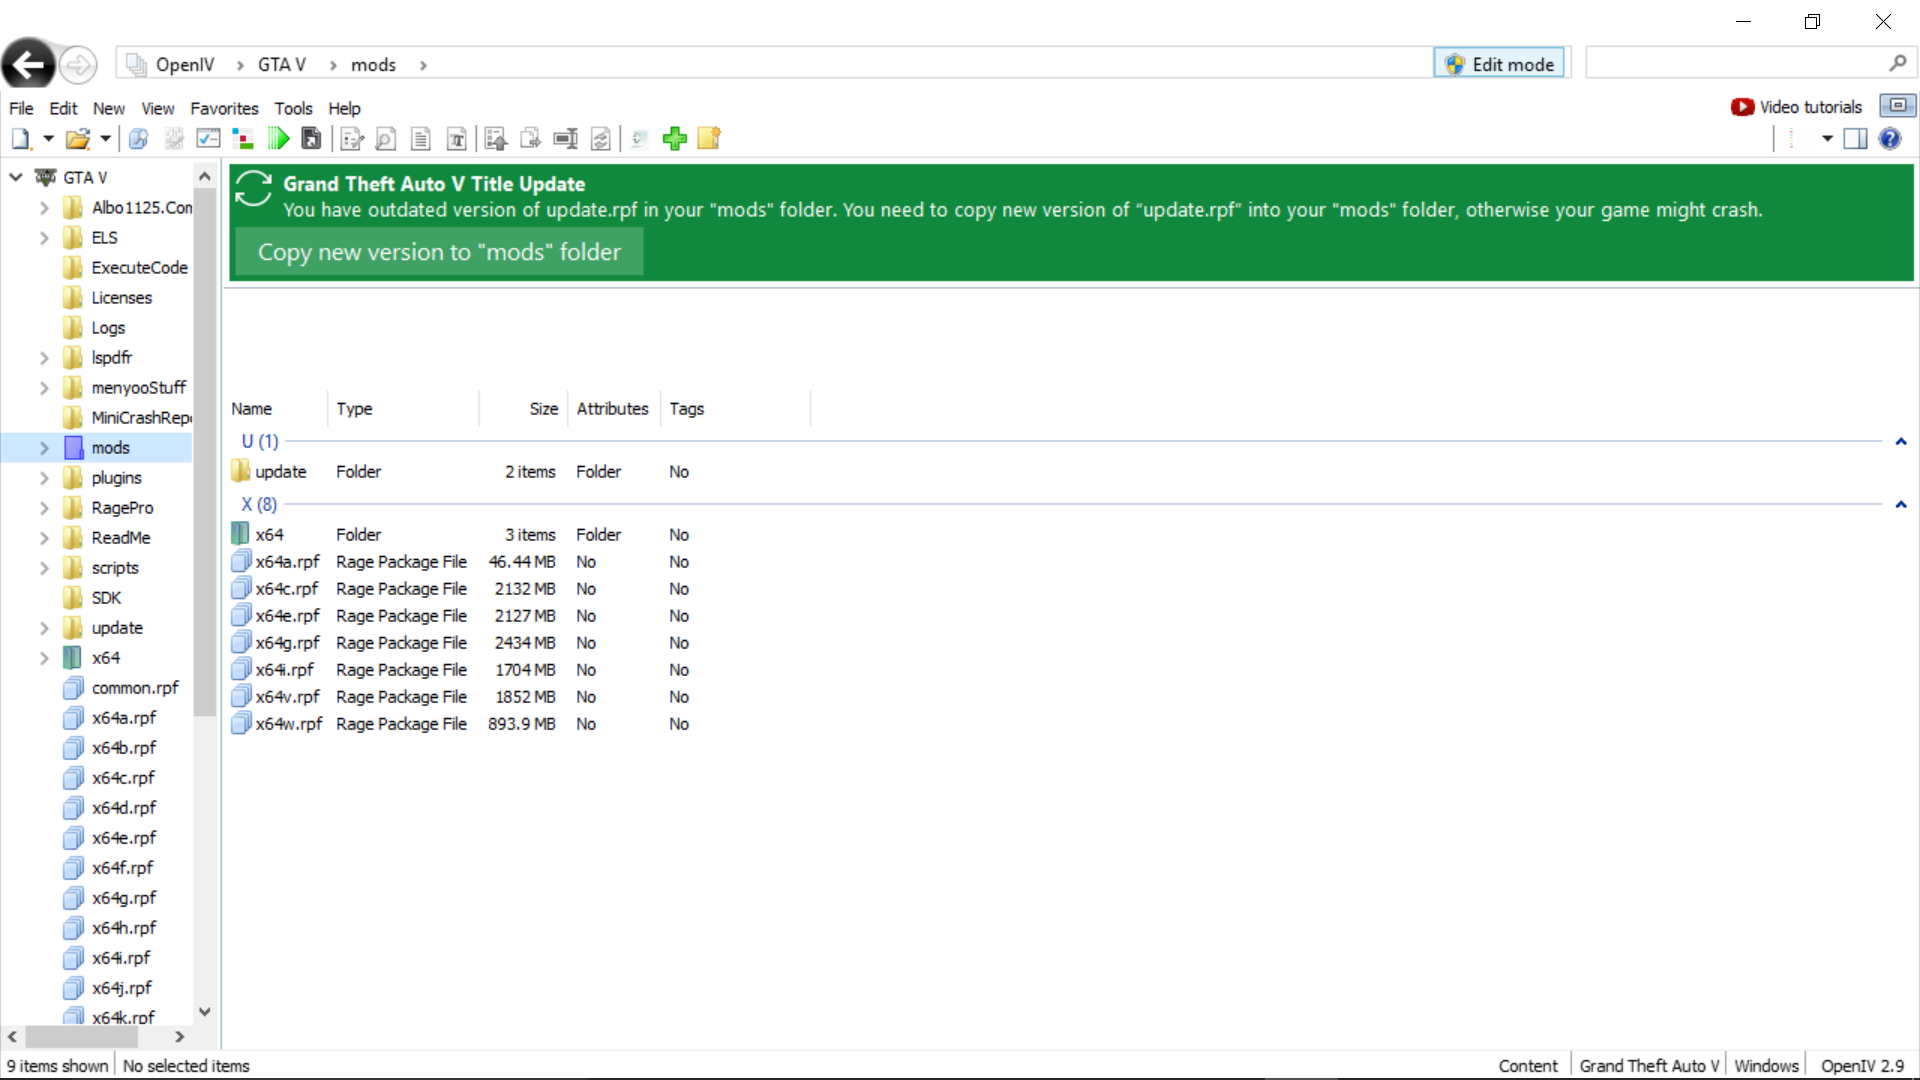Click the new folder toolbar icon

click(x=709, y=139)
